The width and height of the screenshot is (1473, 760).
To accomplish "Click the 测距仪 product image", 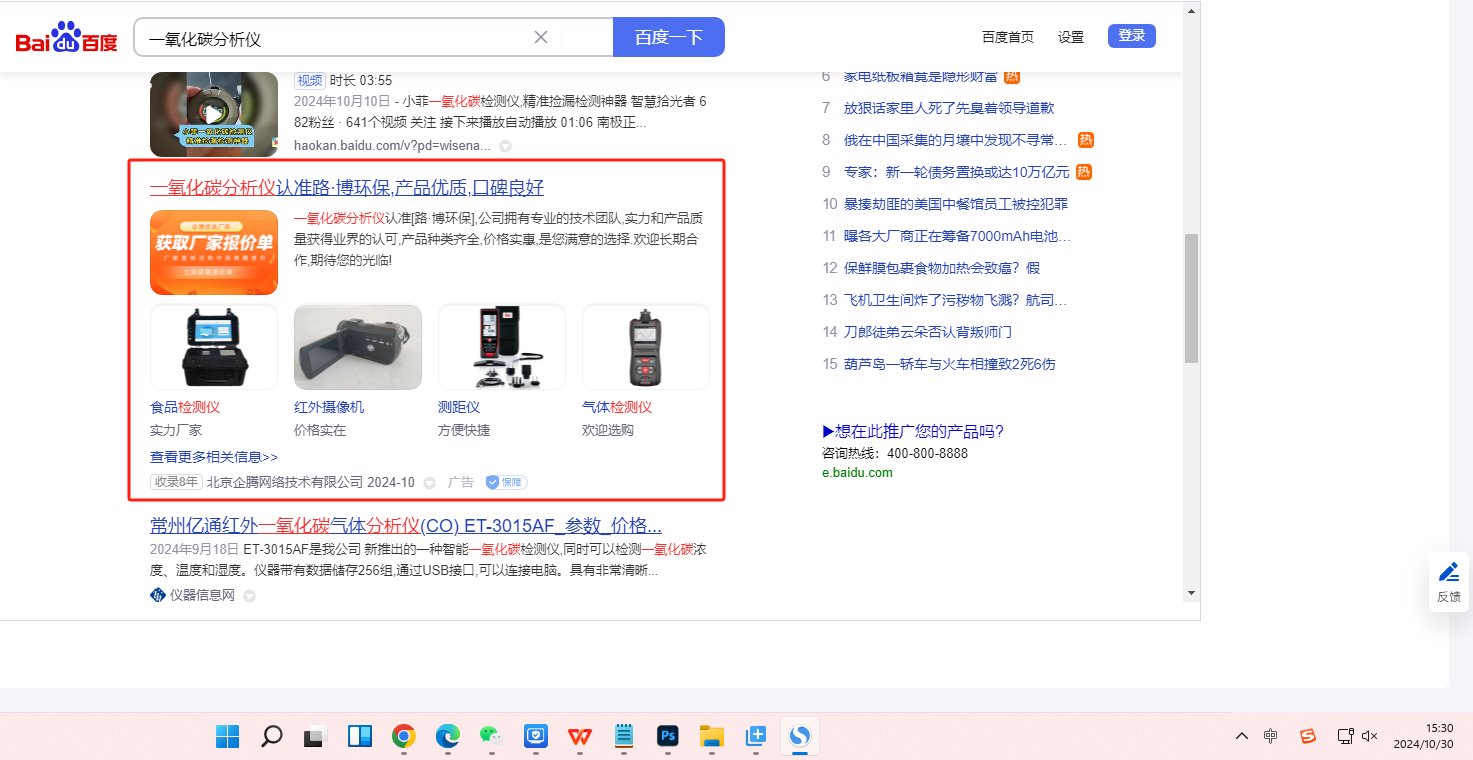I will [x=502, y=347].
